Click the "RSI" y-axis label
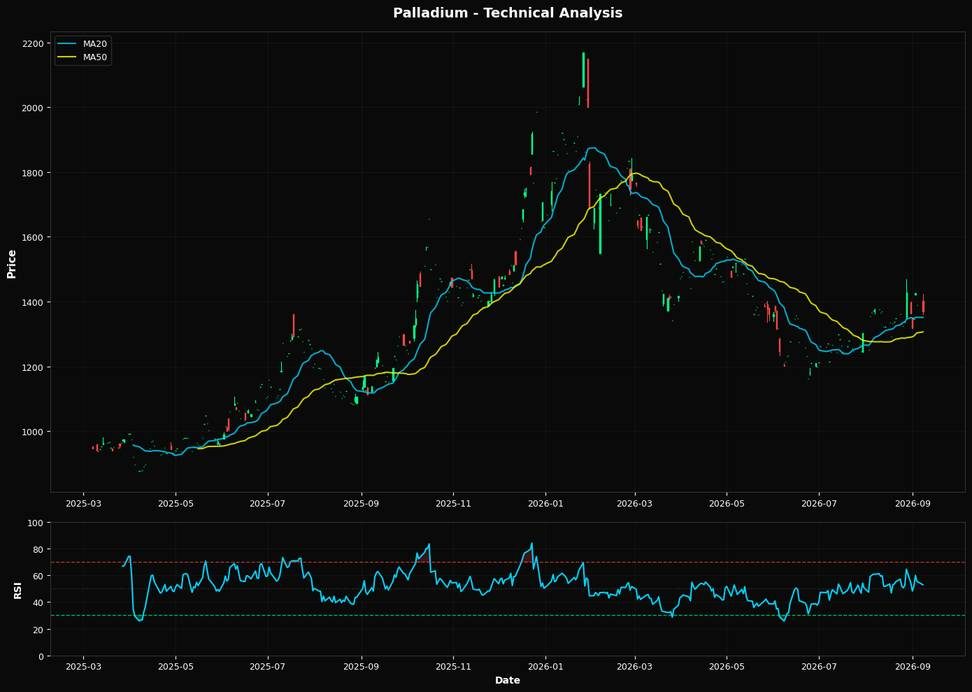The height and width of the screenshot is (692, 972). (17, 590)
